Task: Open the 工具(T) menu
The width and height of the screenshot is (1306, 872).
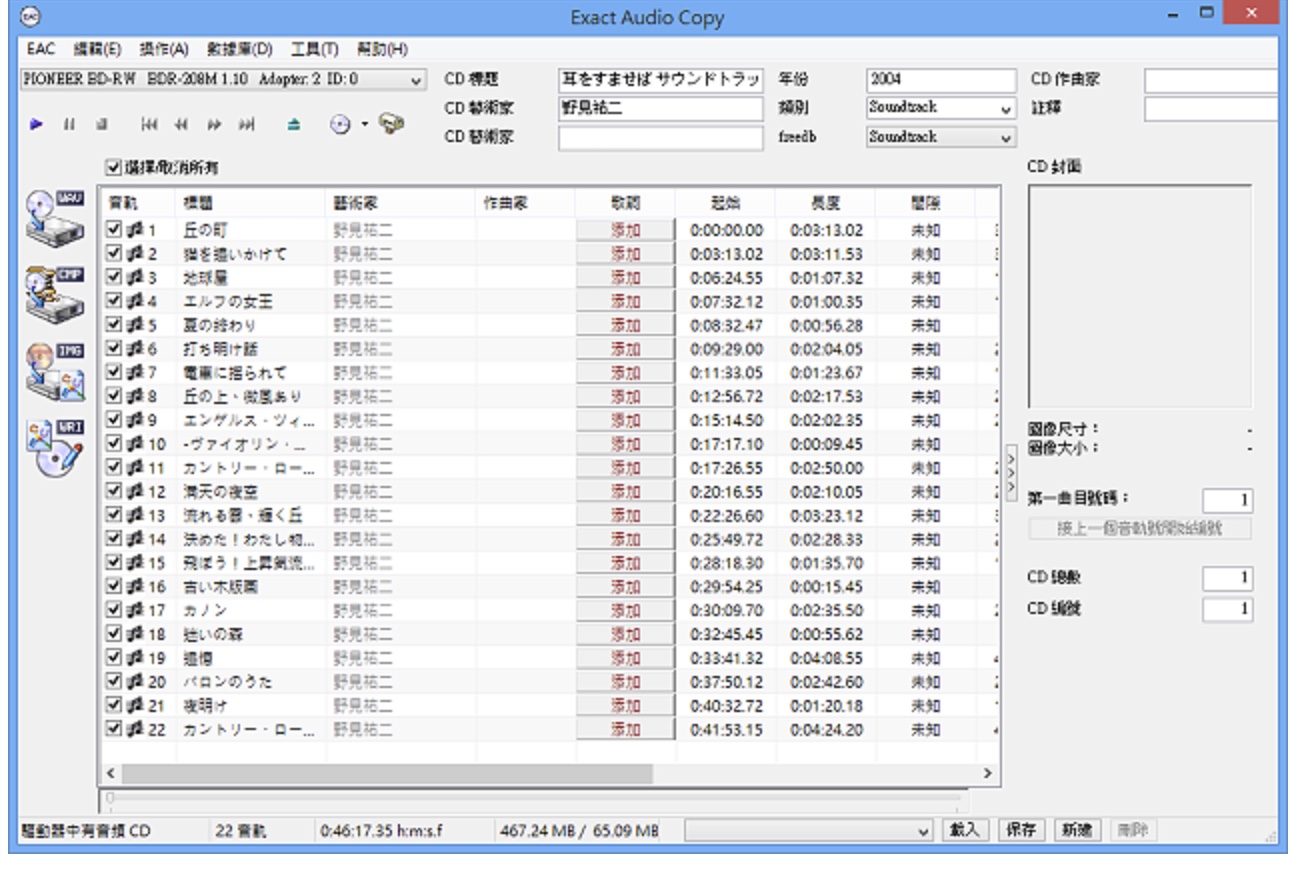Action: click(x=315, y=49)
